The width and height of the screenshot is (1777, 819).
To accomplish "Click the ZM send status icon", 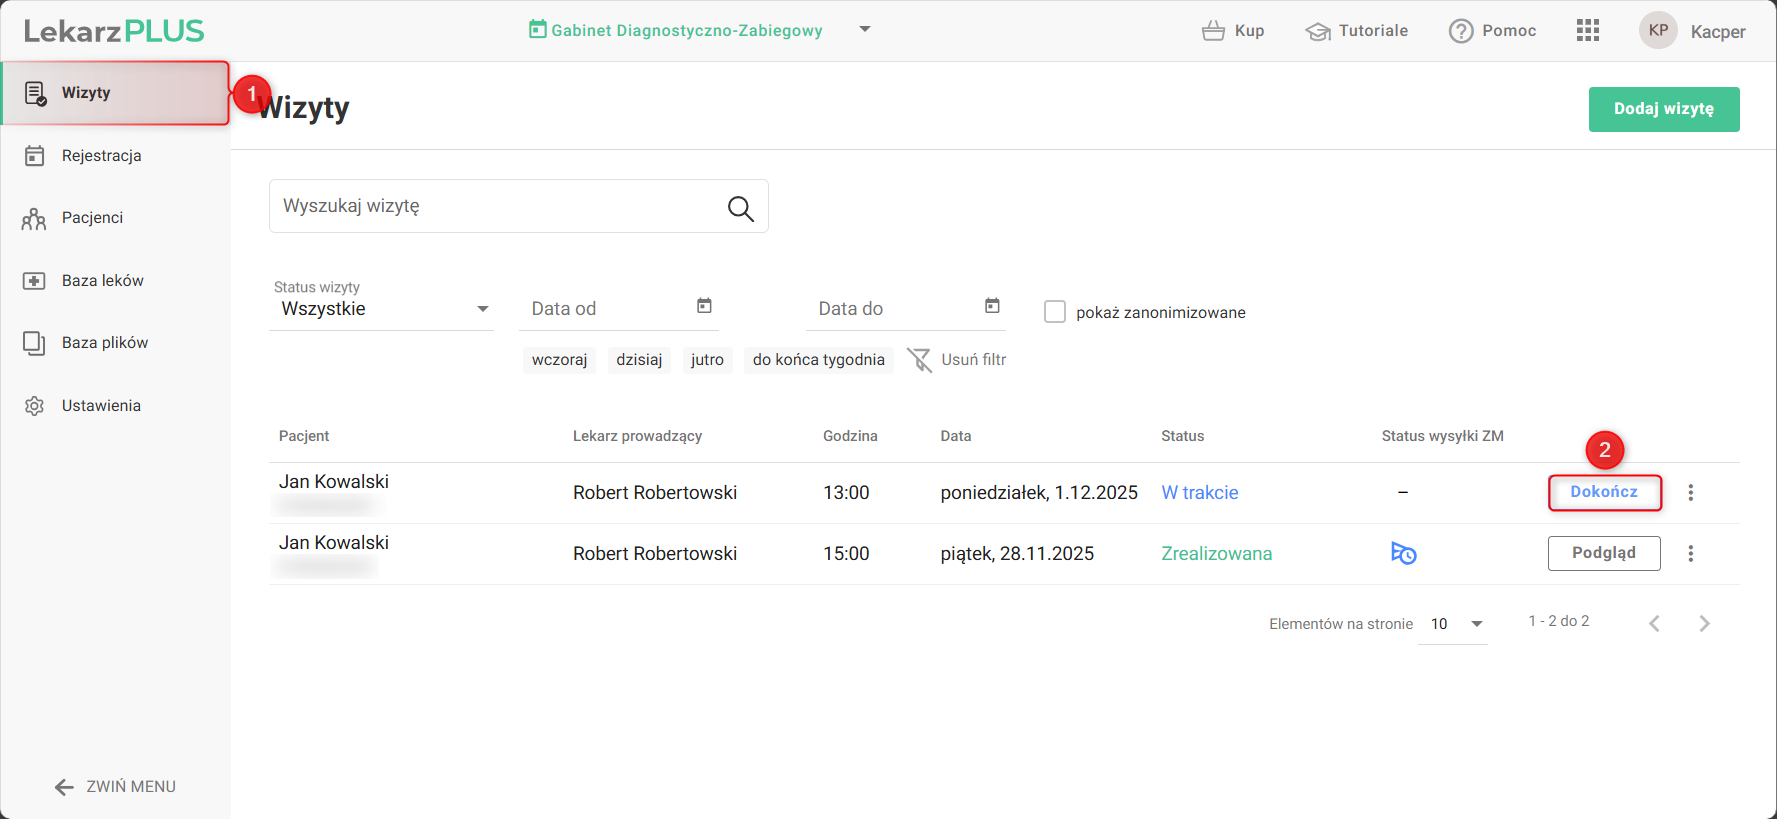I will (1403, 553).
